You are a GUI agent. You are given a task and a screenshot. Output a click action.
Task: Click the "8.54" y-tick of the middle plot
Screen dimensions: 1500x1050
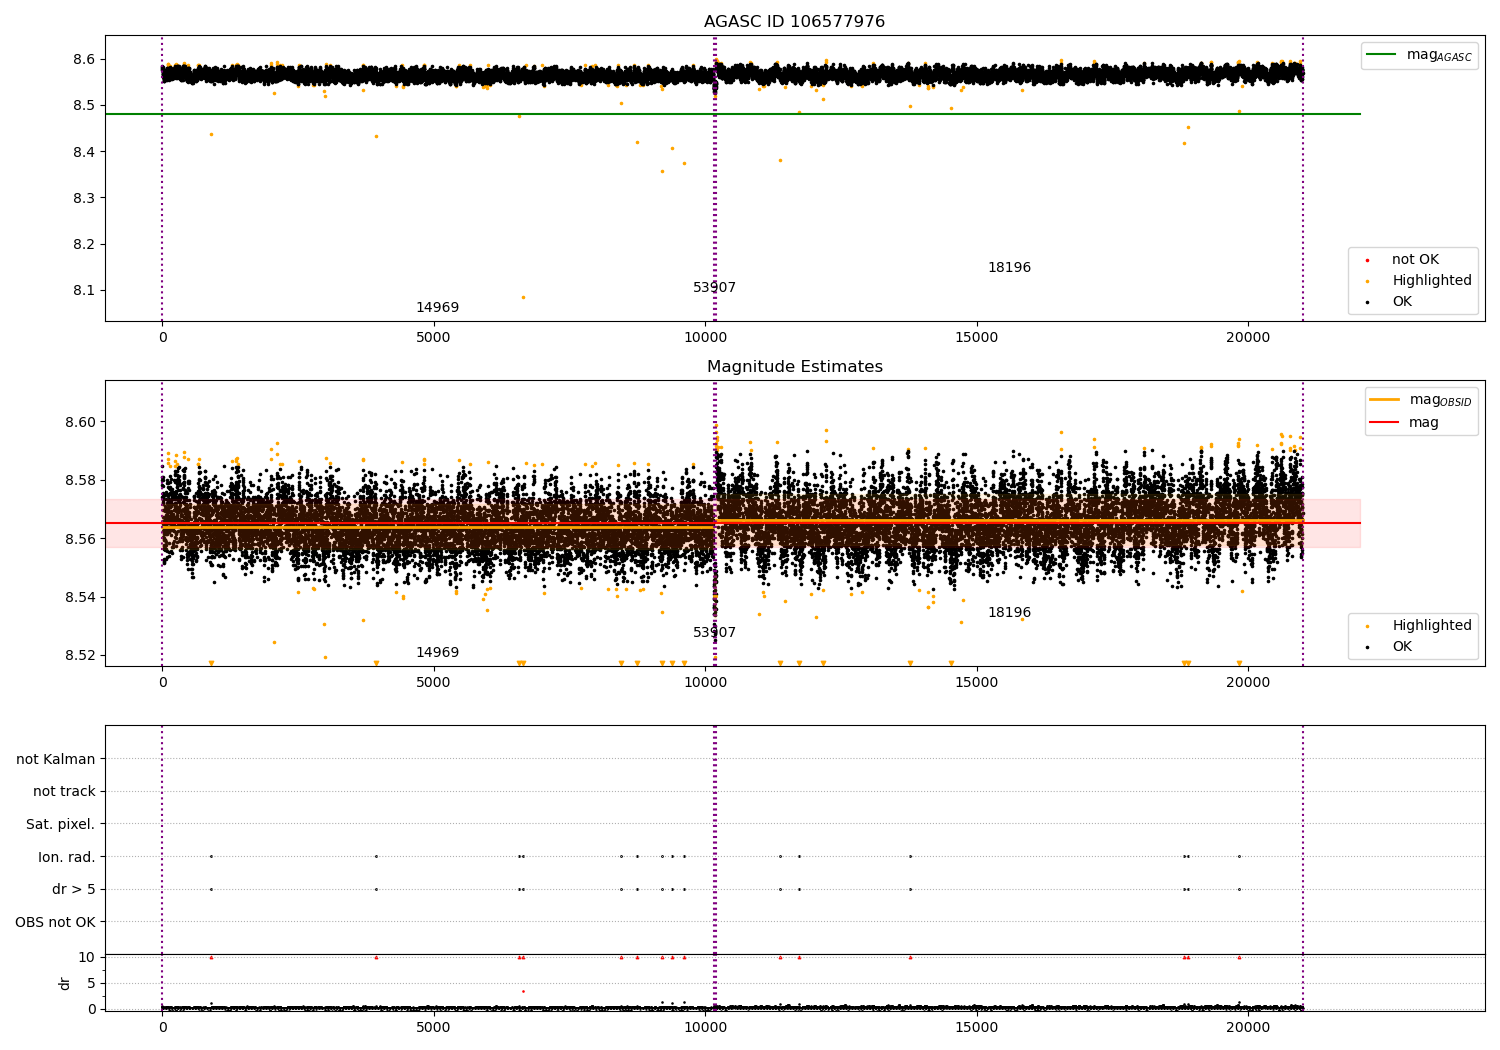click(79, 598)
